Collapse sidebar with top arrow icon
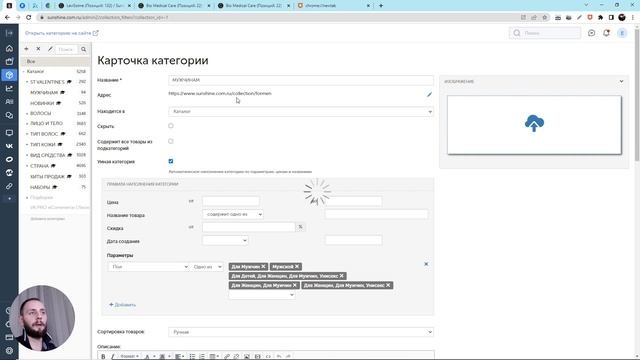 9,33
